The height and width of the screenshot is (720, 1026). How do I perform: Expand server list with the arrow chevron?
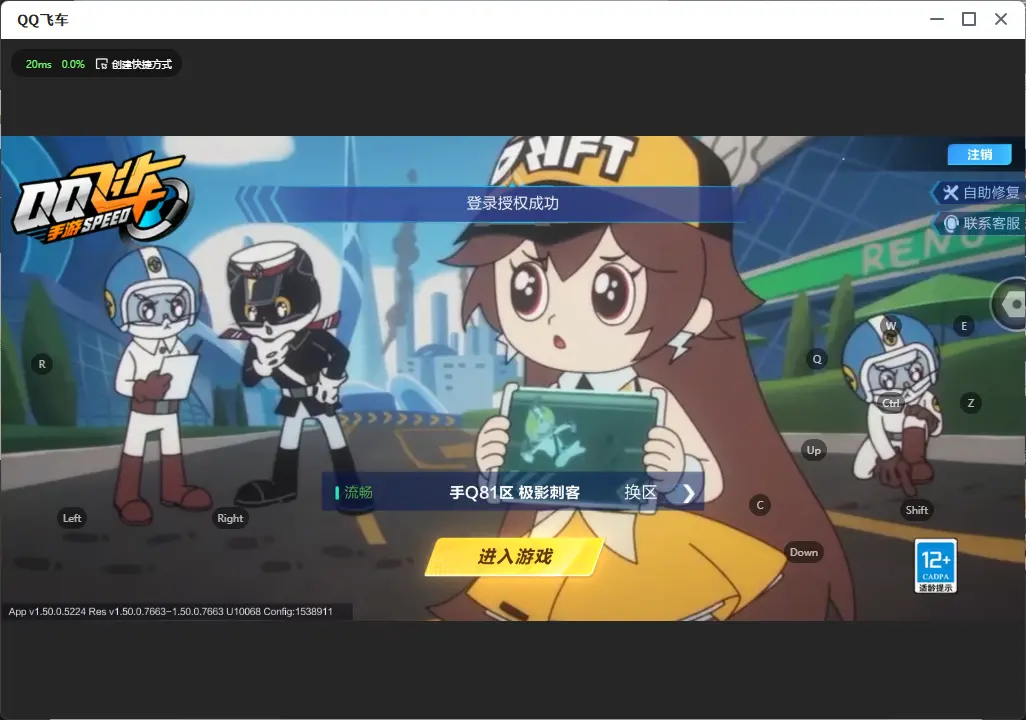pyautogui.click(x=688, y=493)
